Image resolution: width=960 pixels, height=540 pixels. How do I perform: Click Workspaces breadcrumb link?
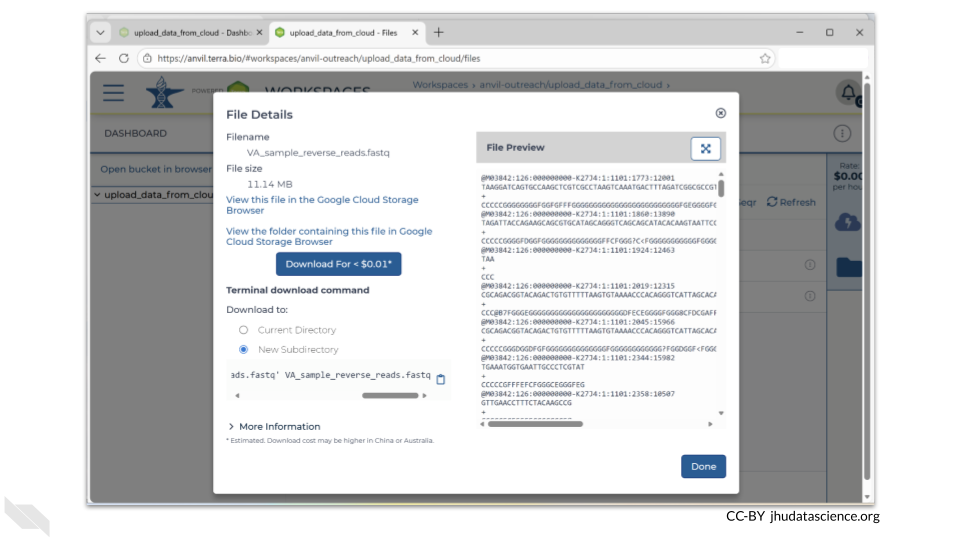click(x=440, y=84)
